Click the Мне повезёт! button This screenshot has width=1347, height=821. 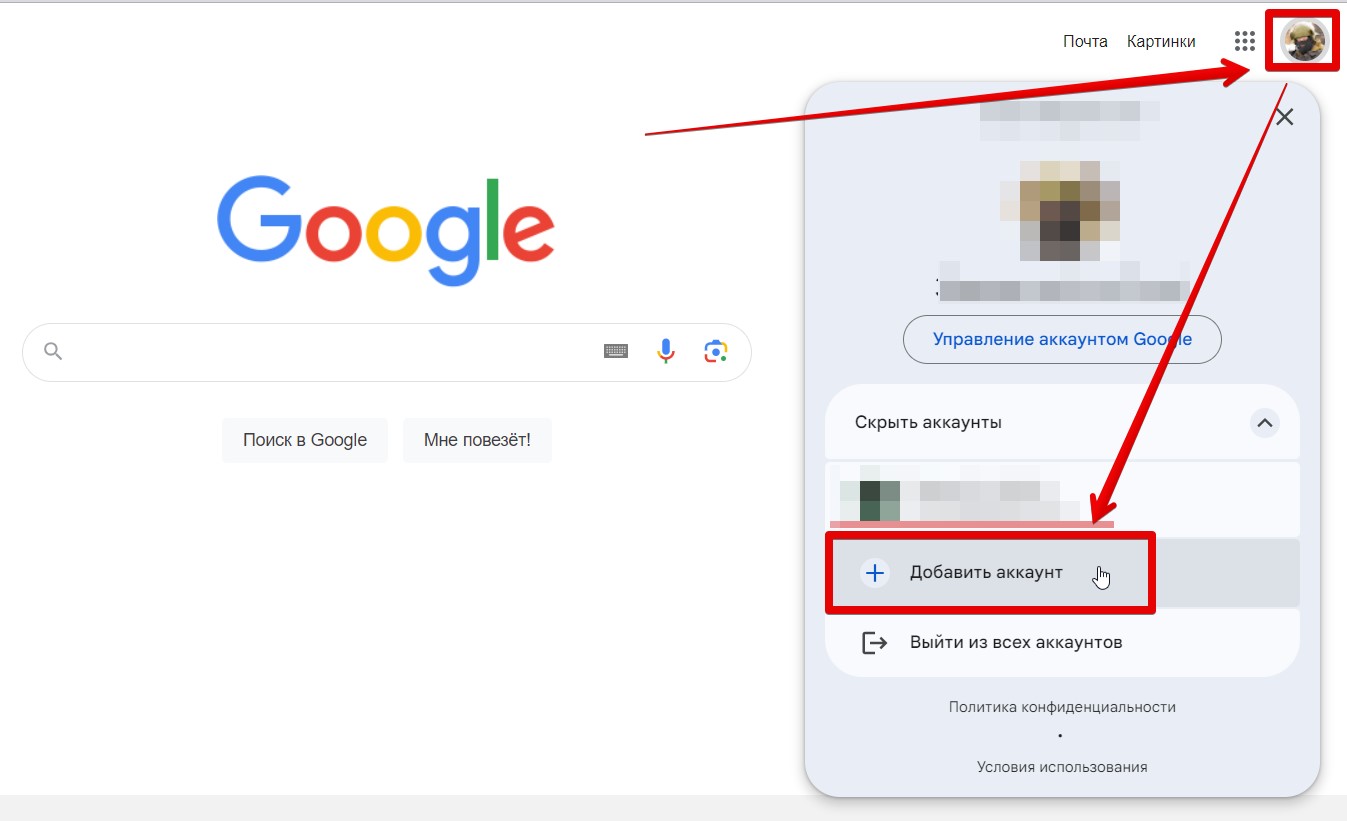click(477, 440)
